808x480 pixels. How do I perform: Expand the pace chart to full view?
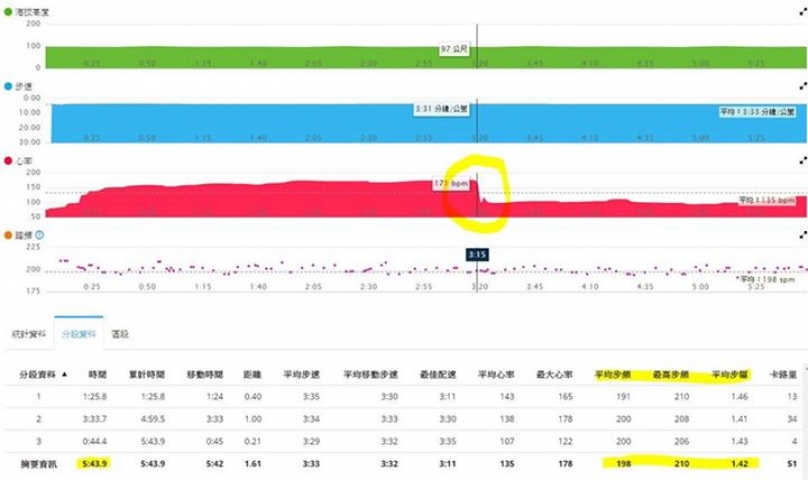(803, 86)
